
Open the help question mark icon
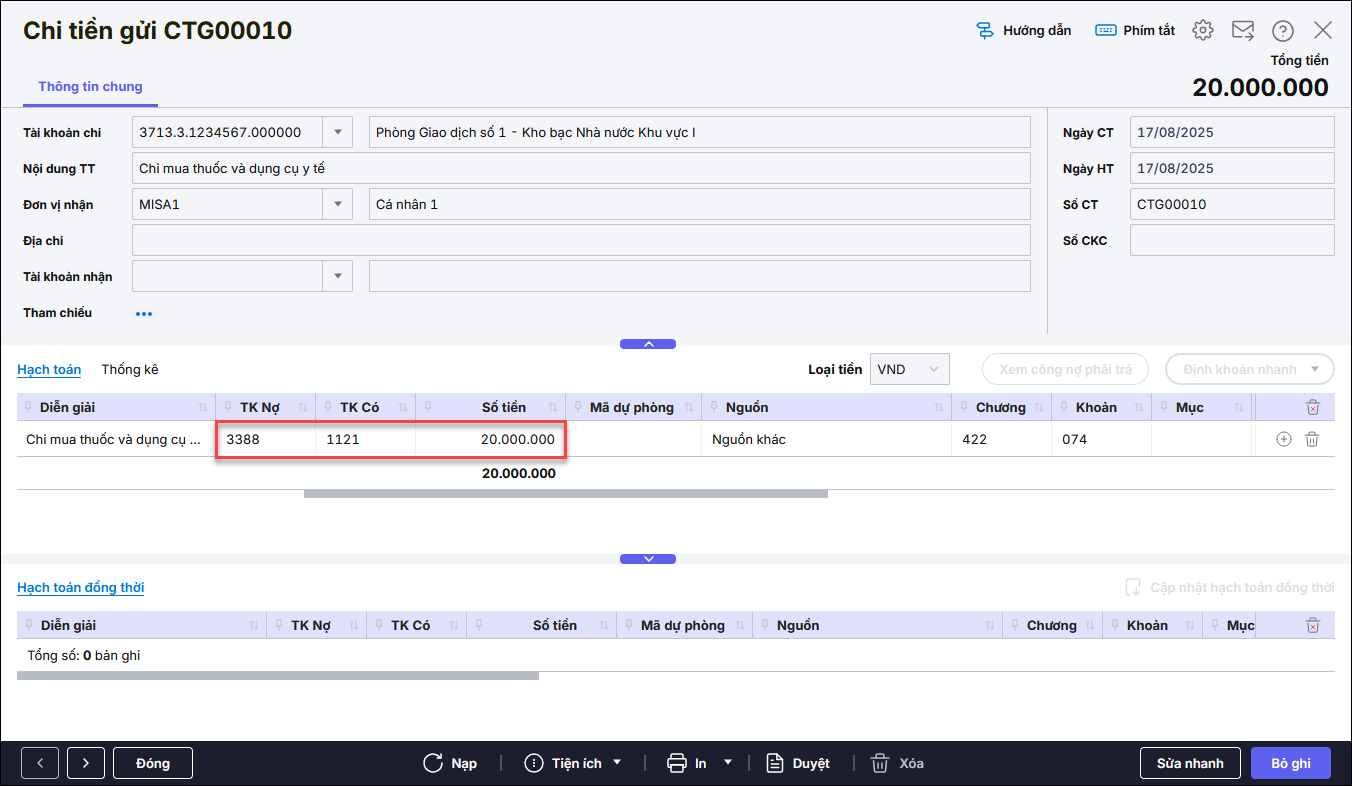pos(1283,31)
